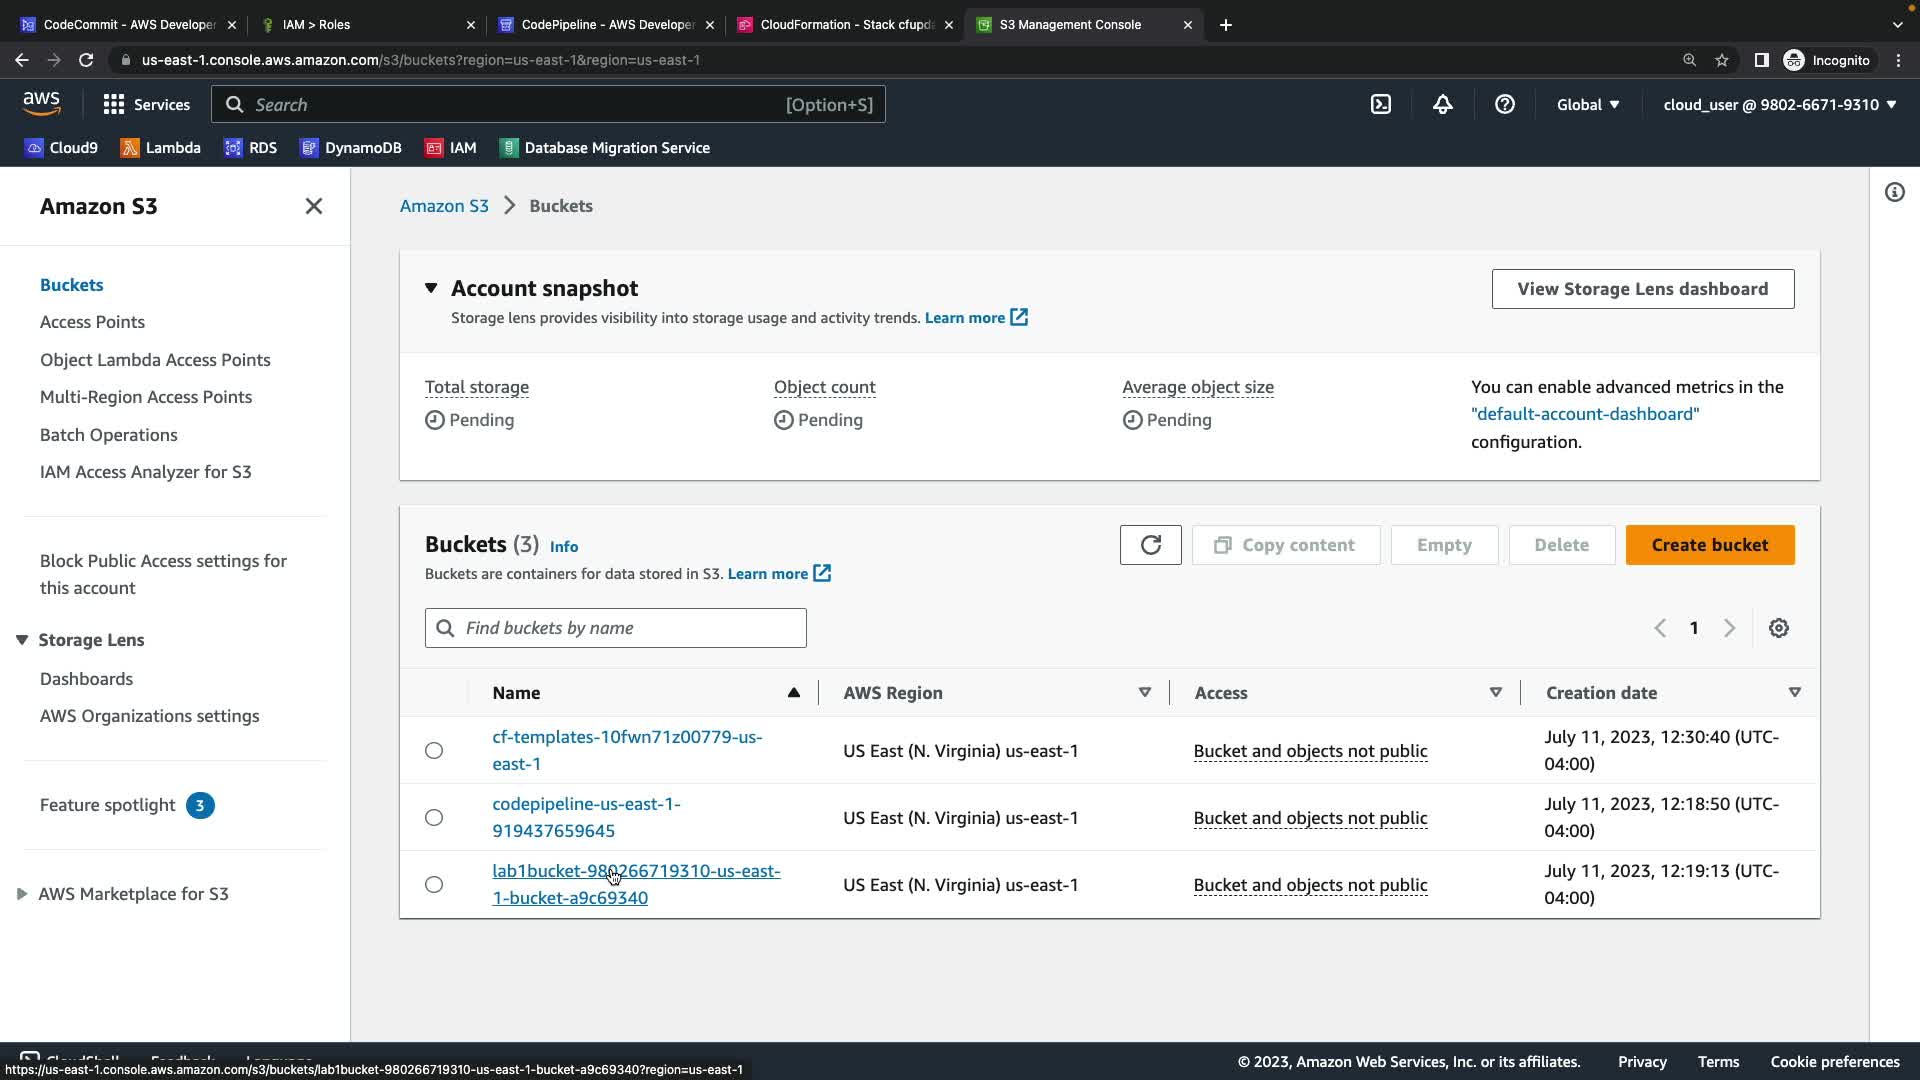This screenshot has height=1080, width=1920.
Task: Collapse the Account snapshot section
Action: click(431, 288)
